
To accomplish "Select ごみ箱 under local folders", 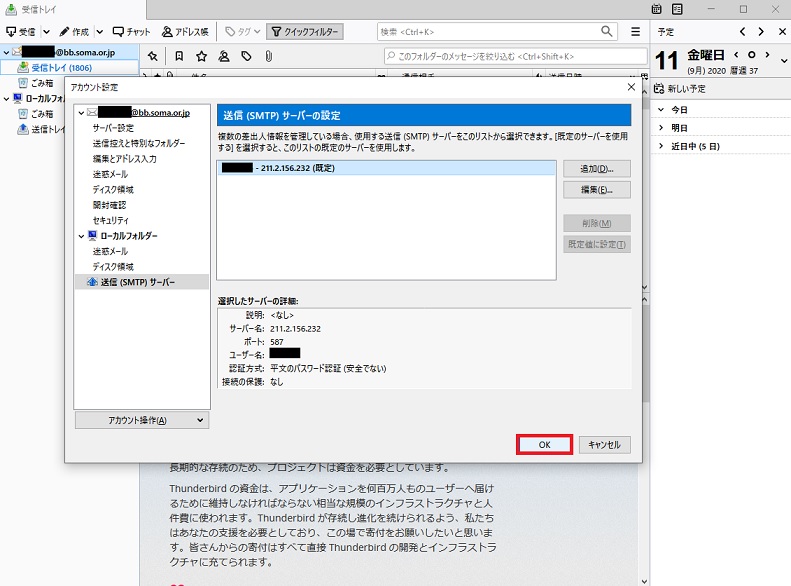I will (42, 114).
